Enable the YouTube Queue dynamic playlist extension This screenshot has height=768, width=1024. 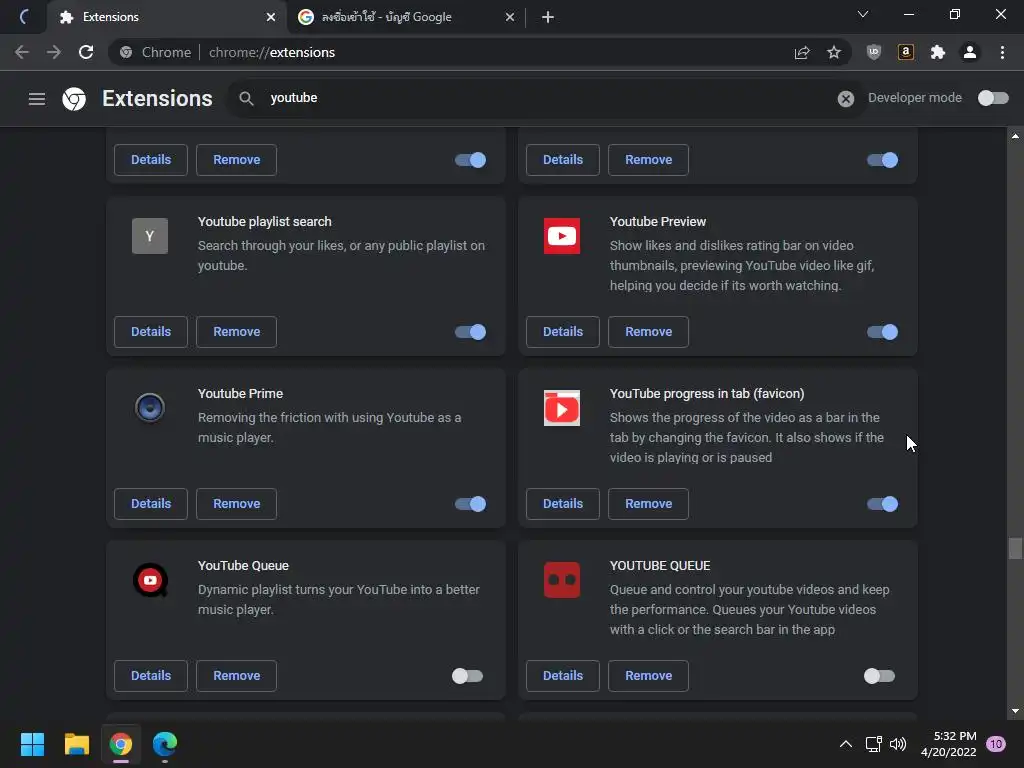[468, 676]
